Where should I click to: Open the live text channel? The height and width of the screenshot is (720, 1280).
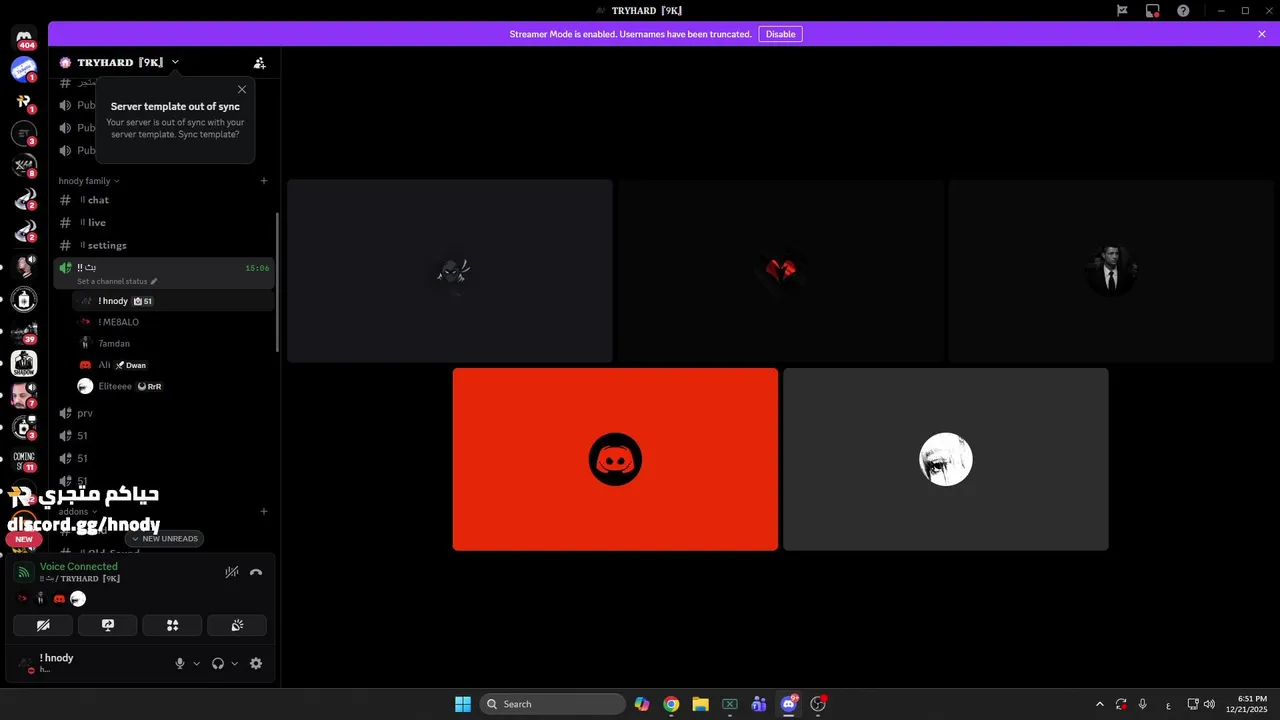click(x=164, y=223)
